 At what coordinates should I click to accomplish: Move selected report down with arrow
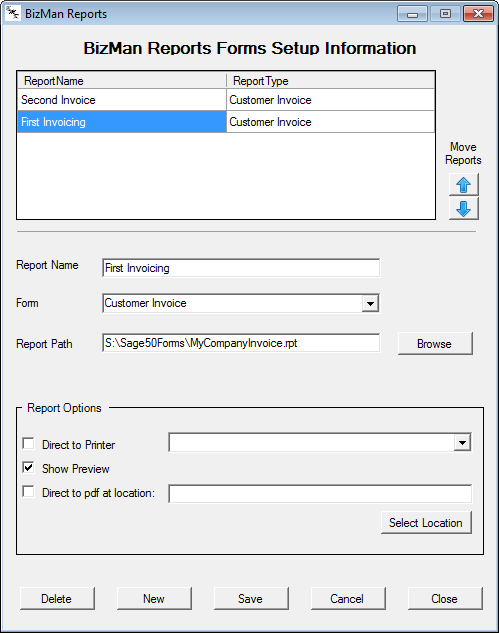pos(463,209)
